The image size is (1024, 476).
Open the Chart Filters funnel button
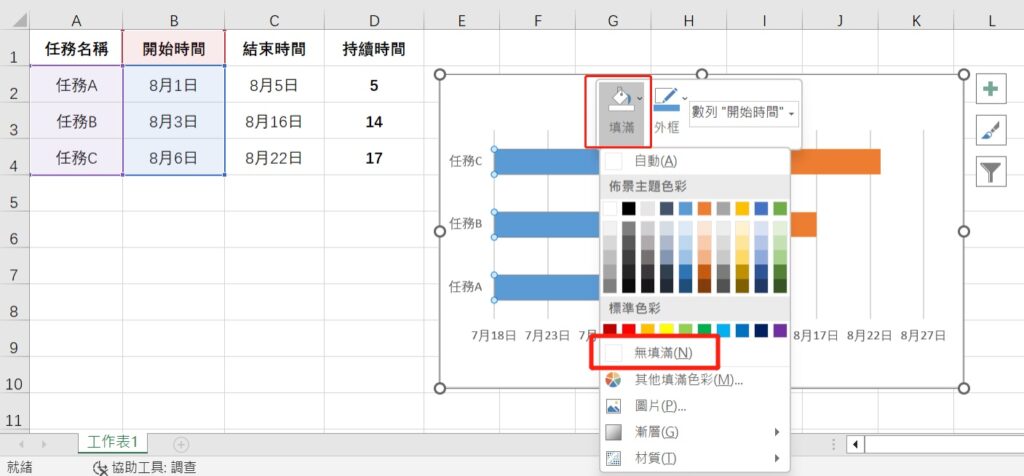coord(991,172)
